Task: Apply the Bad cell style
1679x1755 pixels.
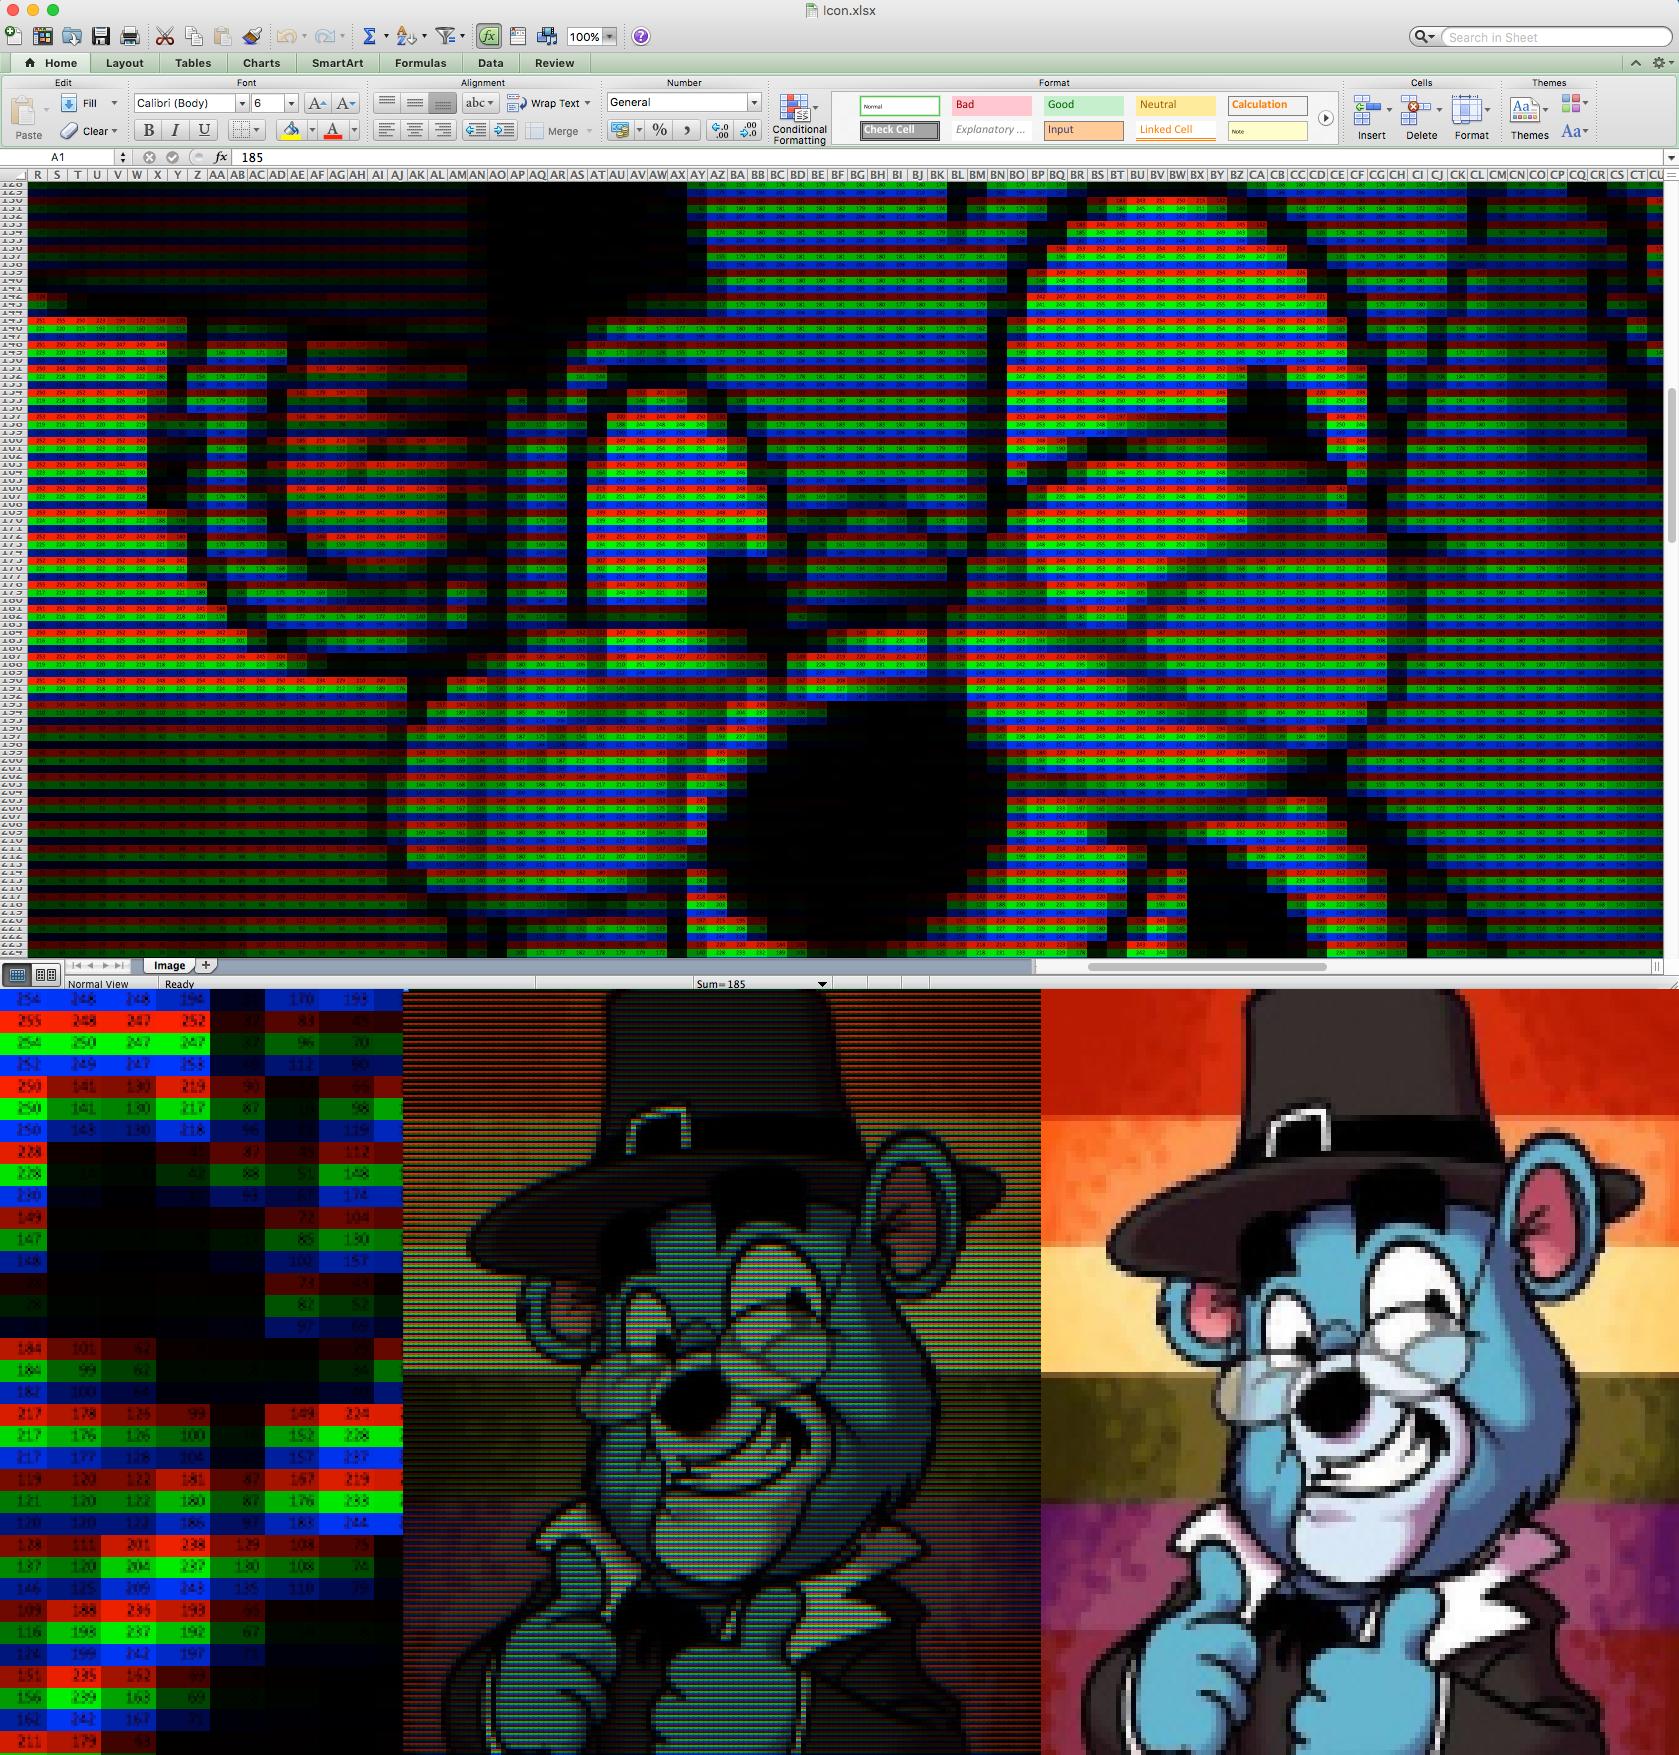Action: coord(991,105)
